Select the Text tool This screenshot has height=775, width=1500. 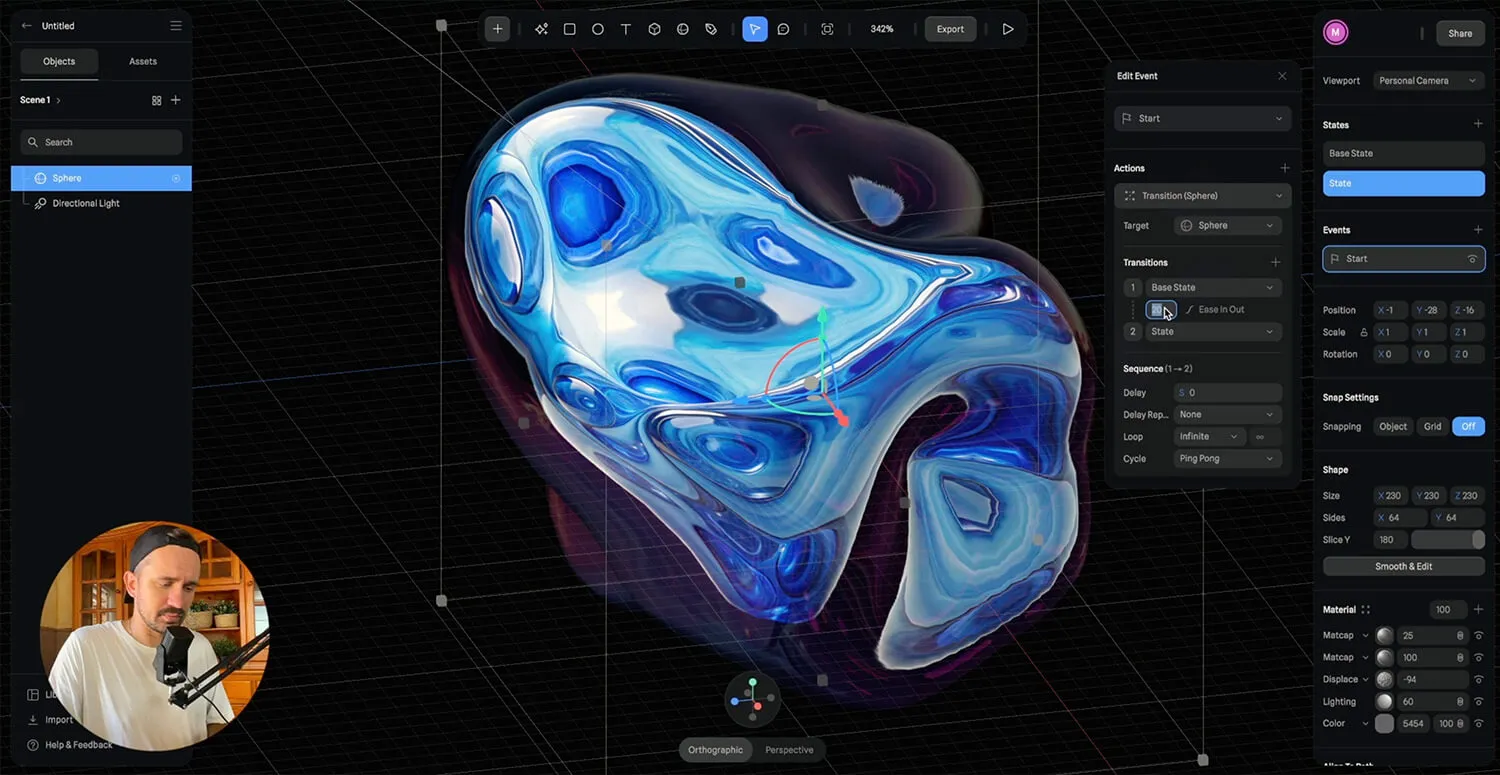[x=626, y=29]
